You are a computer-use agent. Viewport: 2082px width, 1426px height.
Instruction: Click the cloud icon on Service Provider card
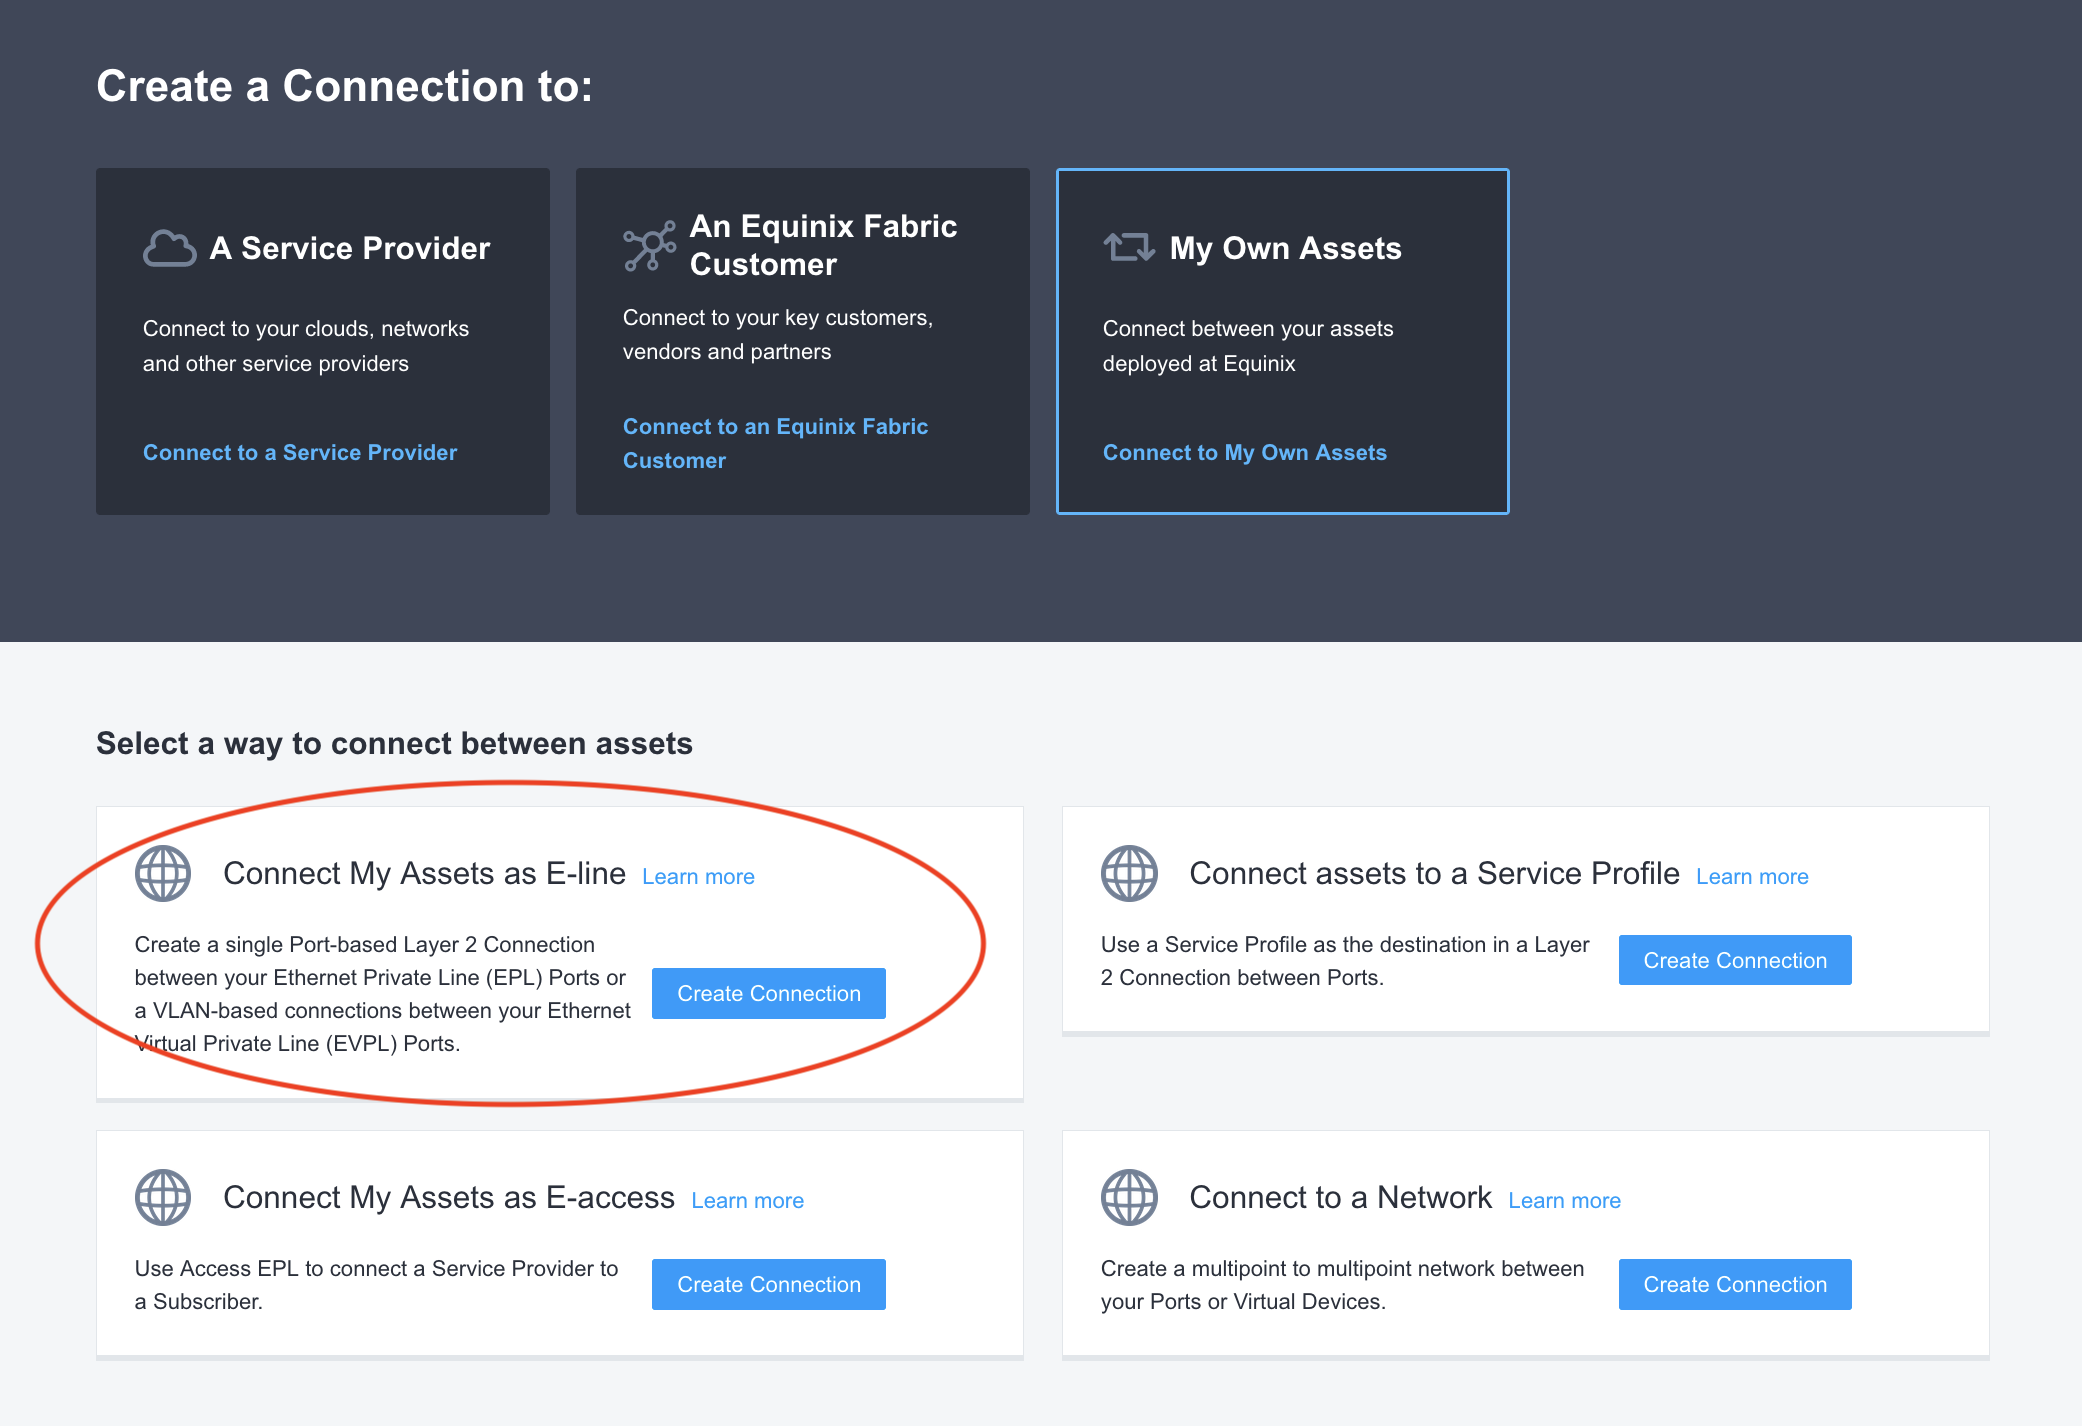point(169,248)
